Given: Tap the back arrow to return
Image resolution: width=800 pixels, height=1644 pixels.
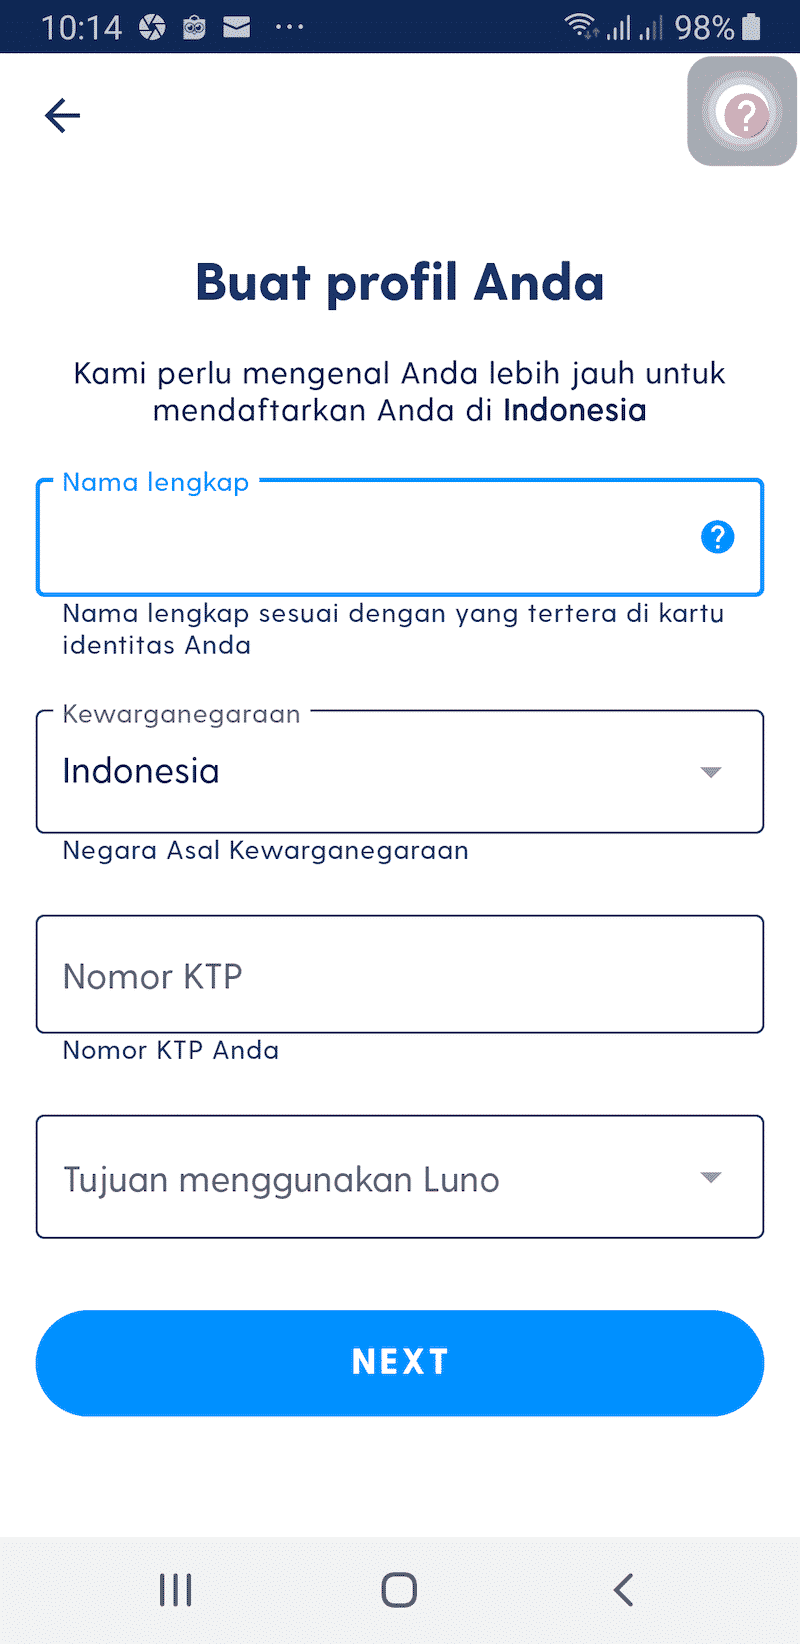Looking at the screenshot, I should tap(62, 115).
